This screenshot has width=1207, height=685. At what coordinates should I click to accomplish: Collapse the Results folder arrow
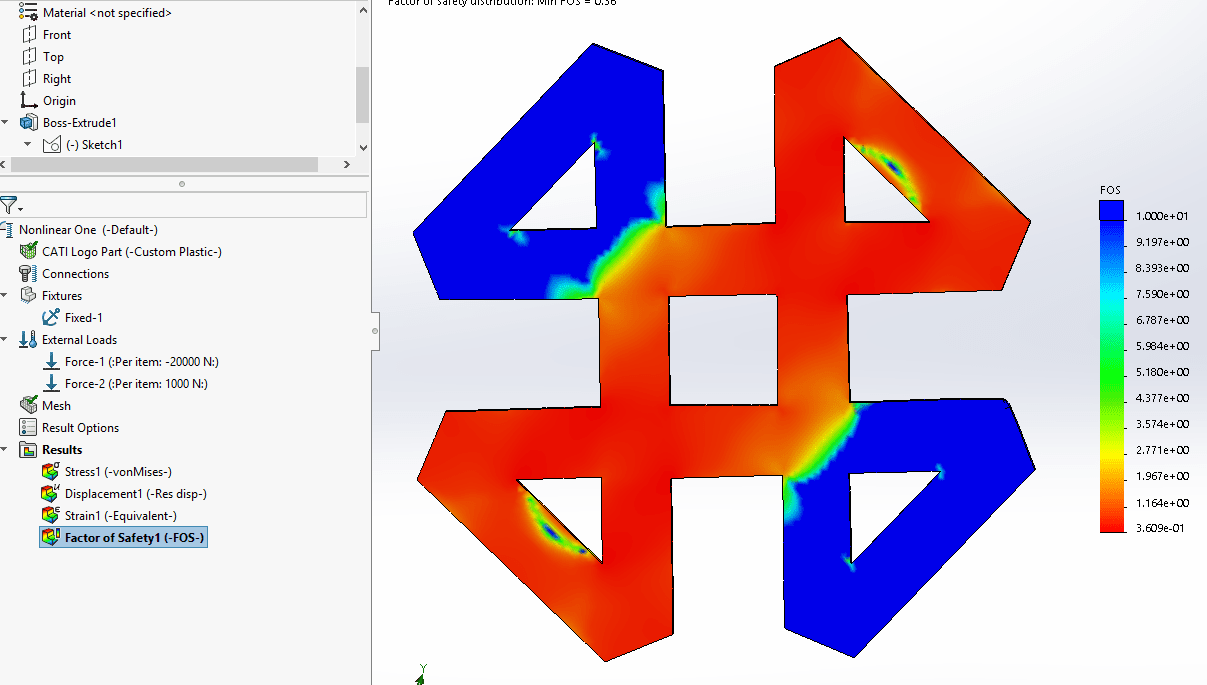click(6, 449)
